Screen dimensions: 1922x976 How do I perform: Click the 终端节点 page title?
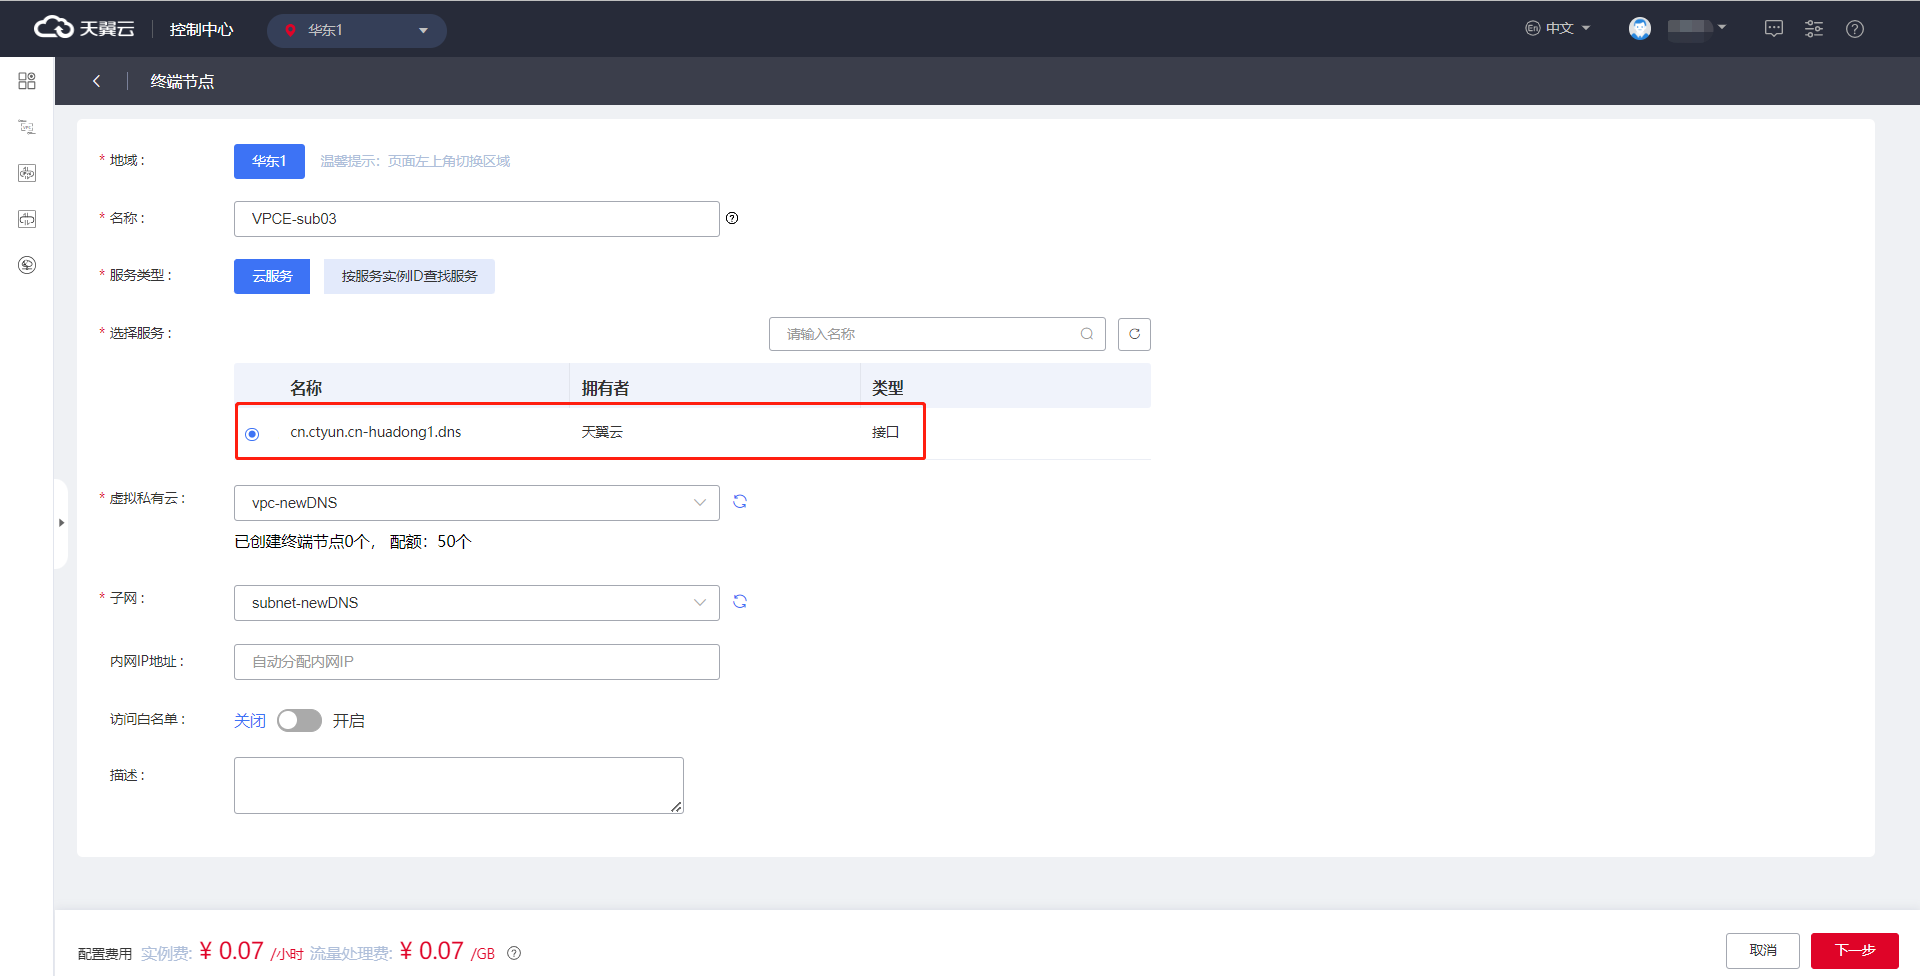tap(182, 81)
